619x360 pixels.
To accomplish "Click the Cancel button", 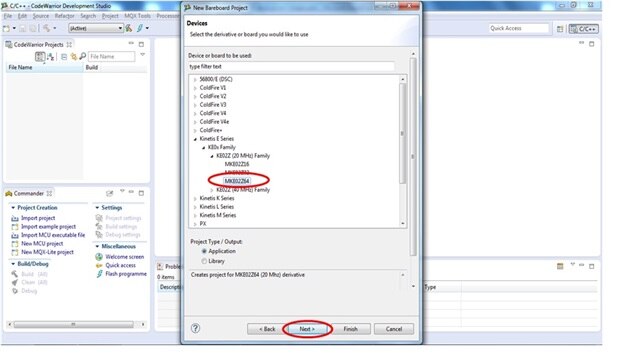I will [x=394, y=329].
